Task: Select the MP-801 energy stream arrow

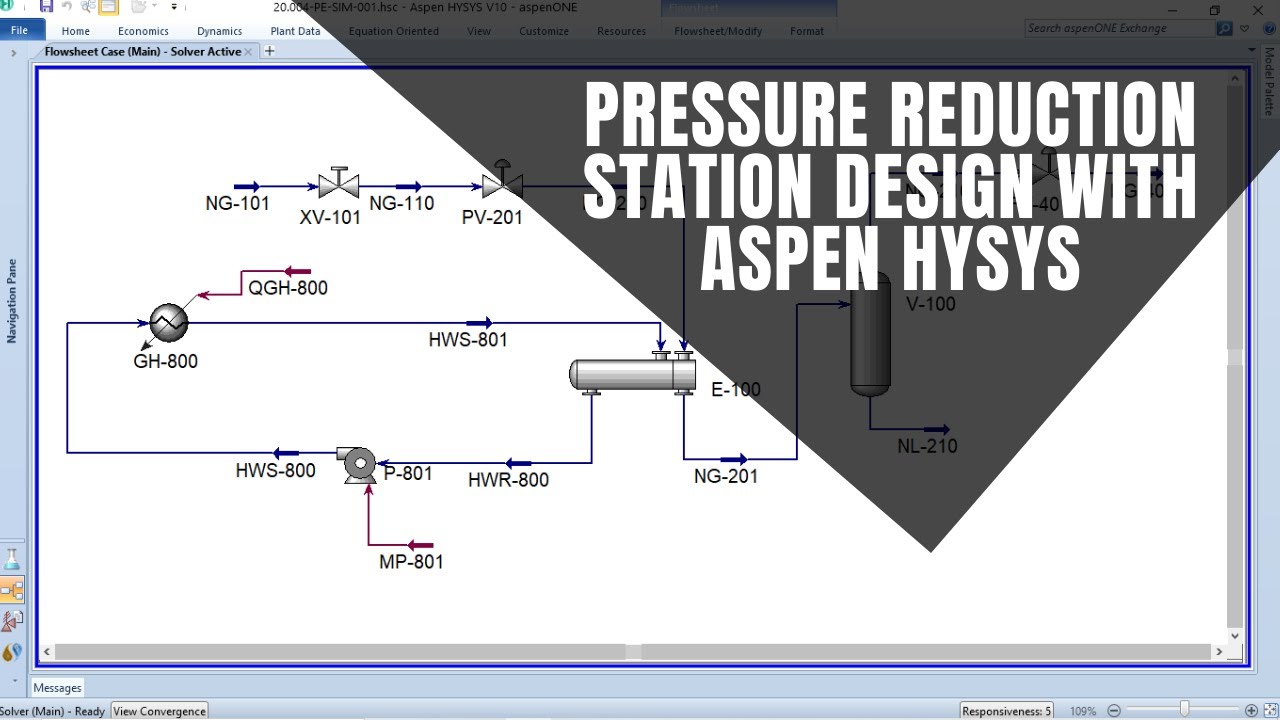Action: 421,545
